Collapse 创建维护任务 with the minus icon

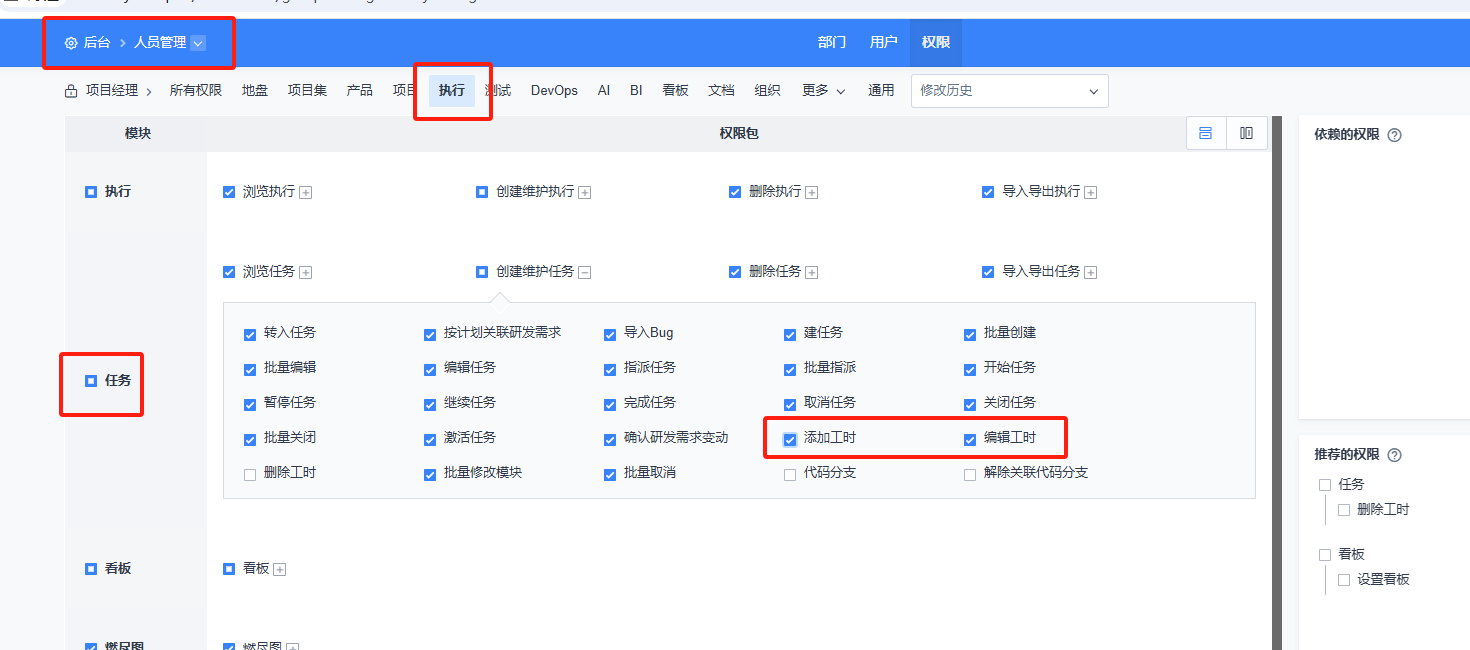pyautogui.click(x=585, y=272)
